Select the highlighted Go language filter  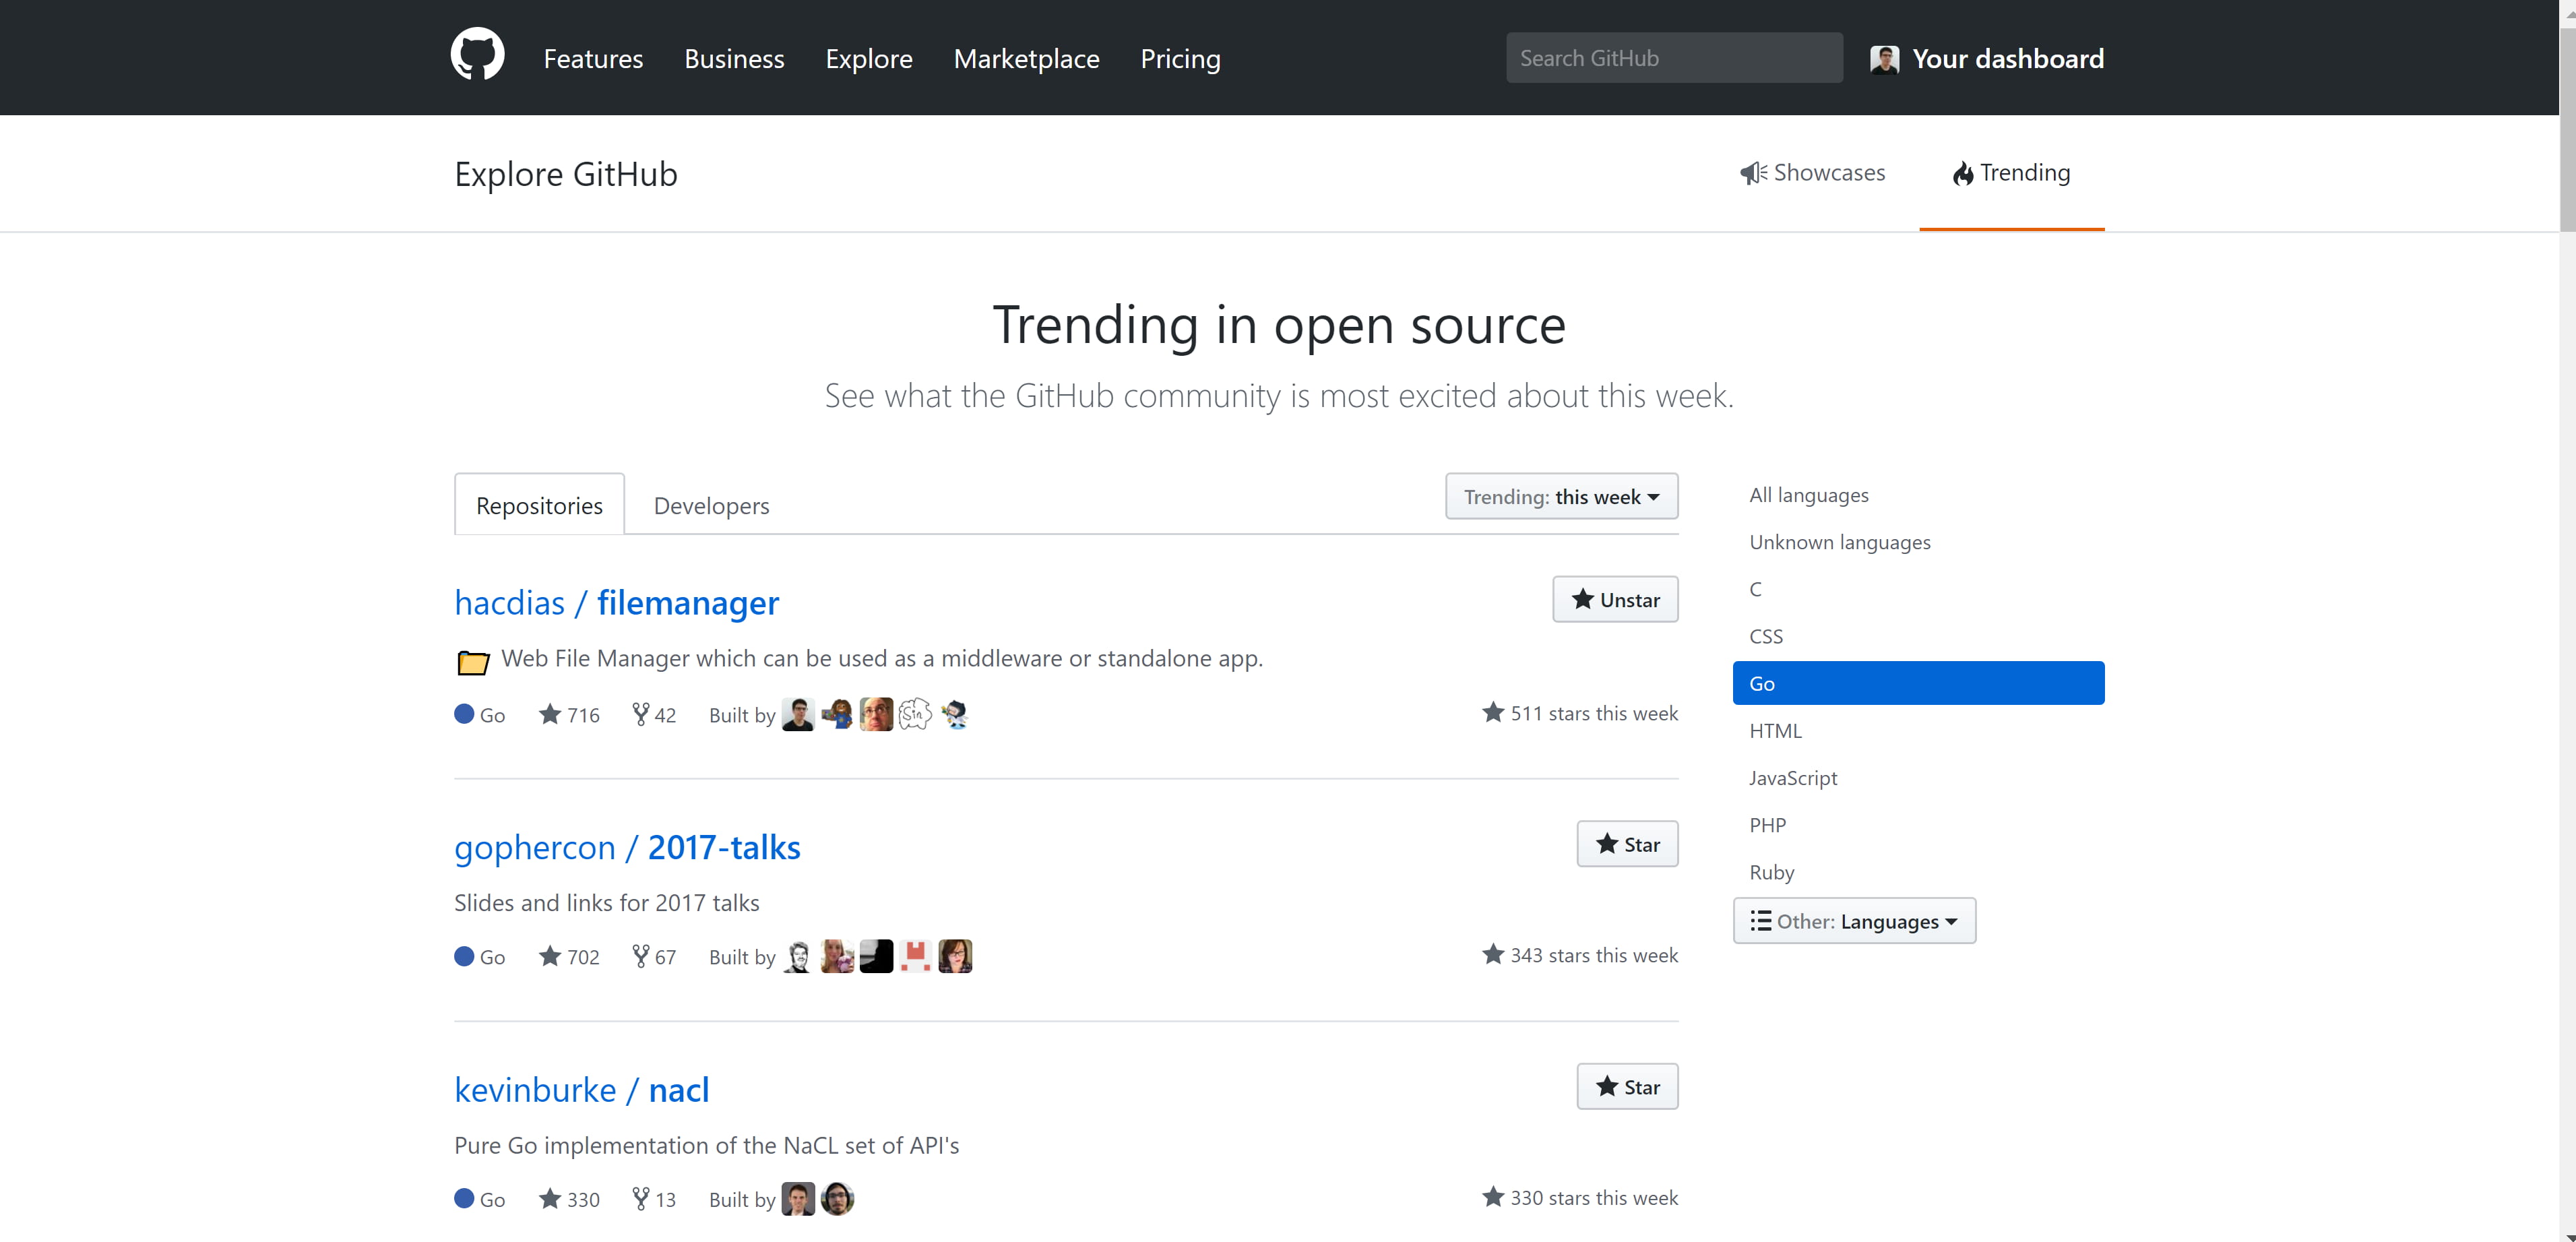(x=1918, y=683)
